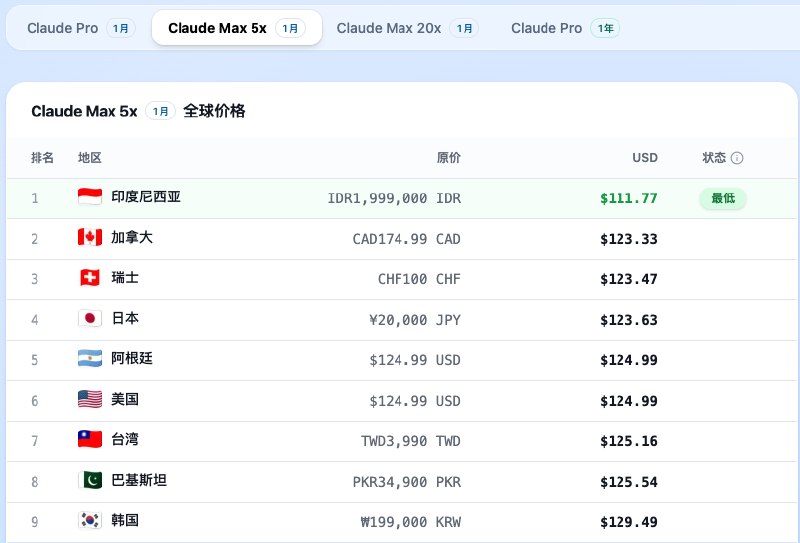The height and width of the screenshot is (543, 800).
Task: Click the CAD174.99 CAD price
Action: pos(407,239)
